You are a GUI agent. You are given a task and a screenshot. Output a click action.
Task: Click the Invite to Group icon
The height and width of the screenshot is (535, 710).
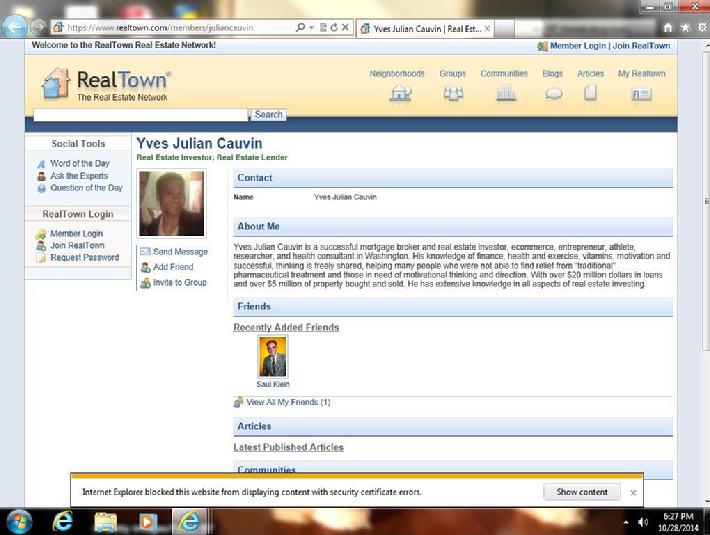point(145,283)
